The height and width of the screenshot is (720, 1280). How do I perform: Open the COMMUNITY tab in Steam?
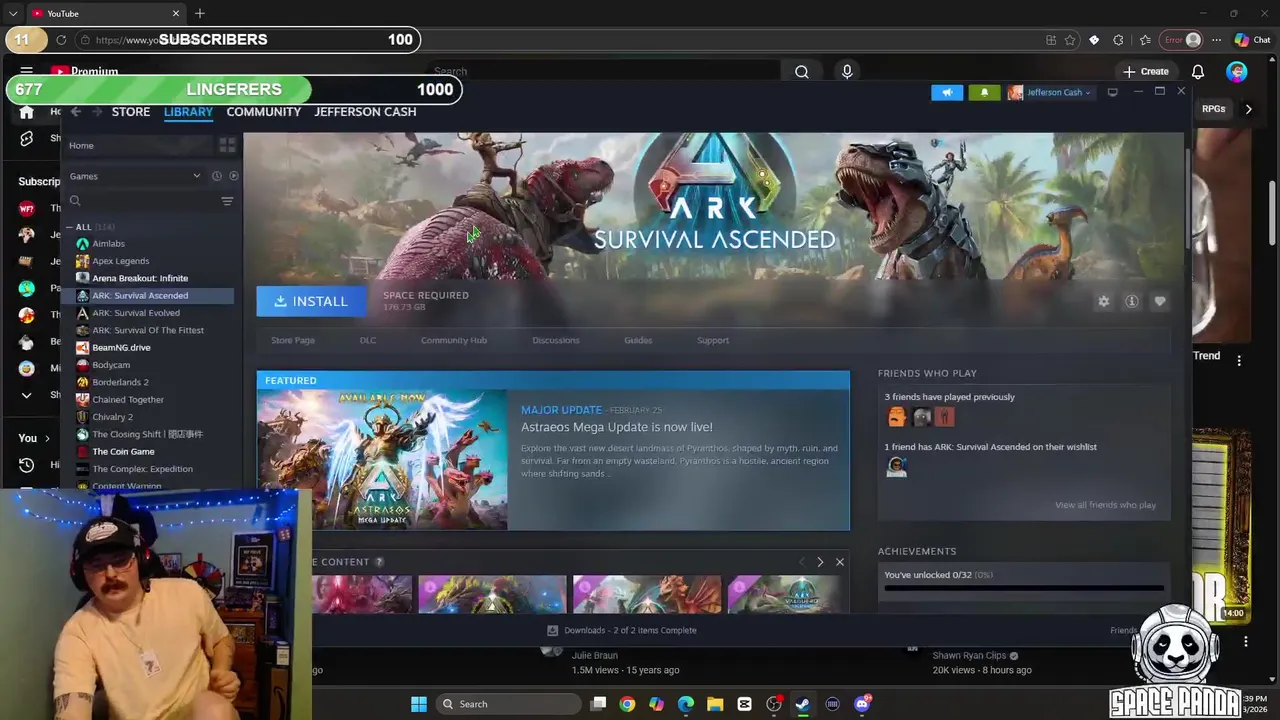click(x=263, y=111)
